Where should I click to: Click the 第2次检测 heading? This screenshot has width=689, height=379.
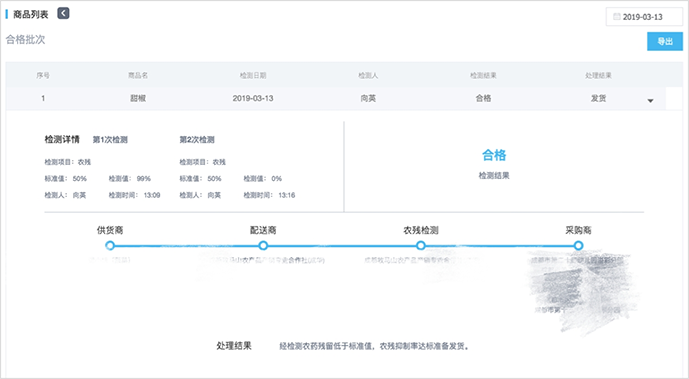pyautogui.click(x=197, y=140)
